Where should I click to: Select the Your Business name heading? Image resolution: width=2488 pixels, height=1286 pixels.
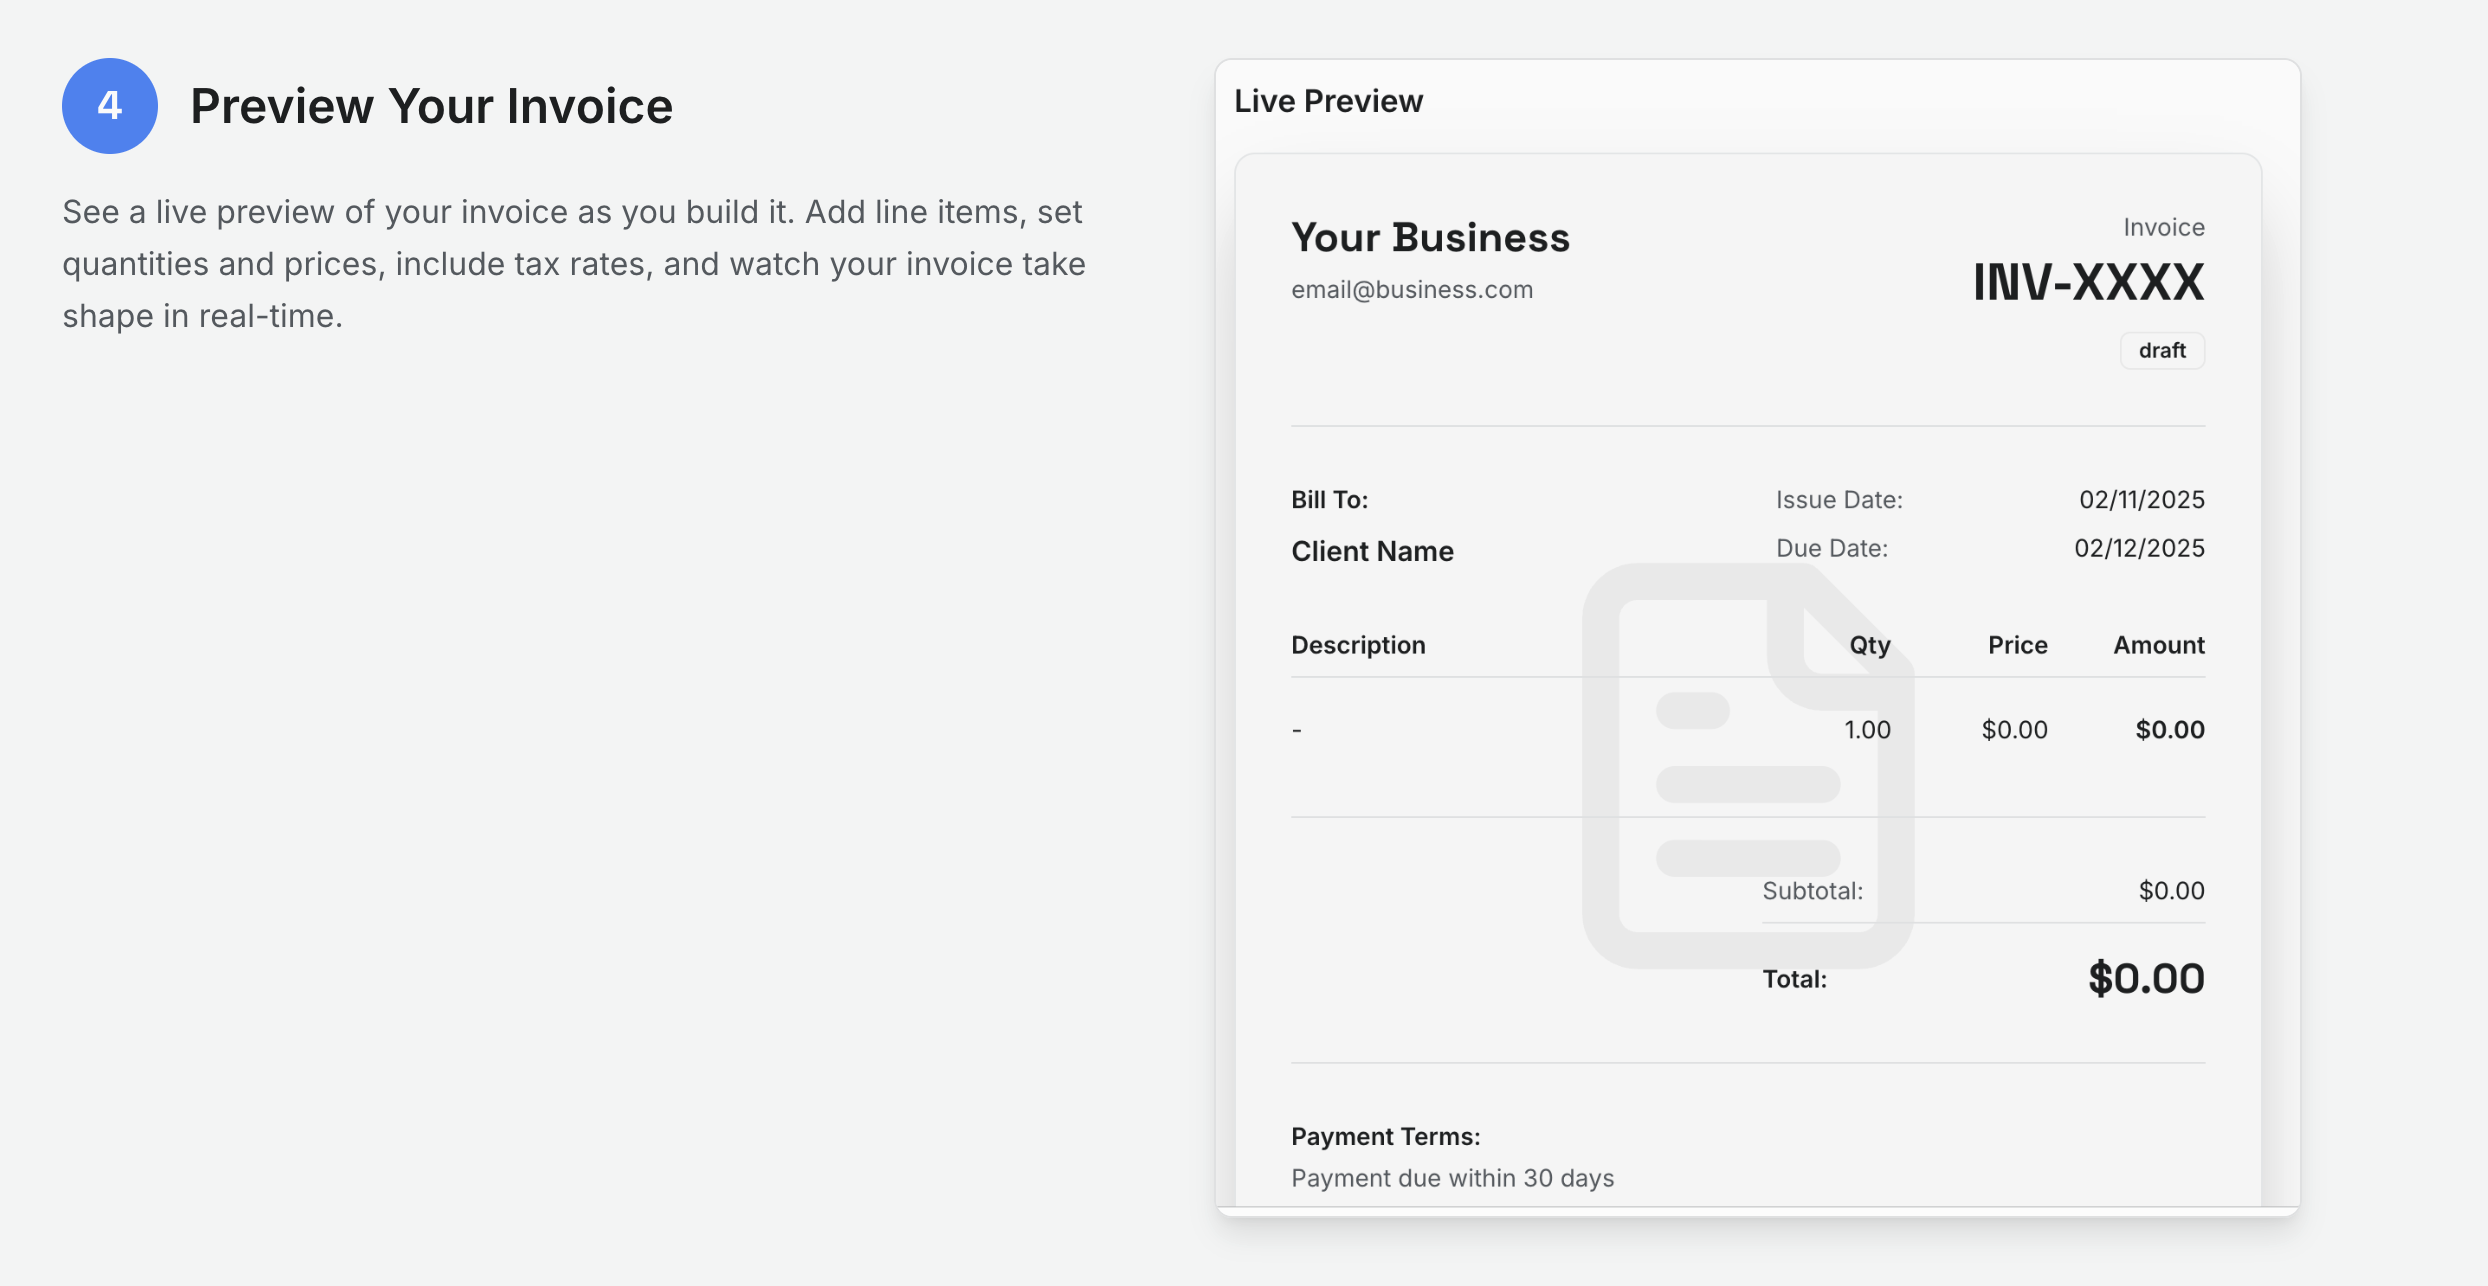[x=1430, y=237]
